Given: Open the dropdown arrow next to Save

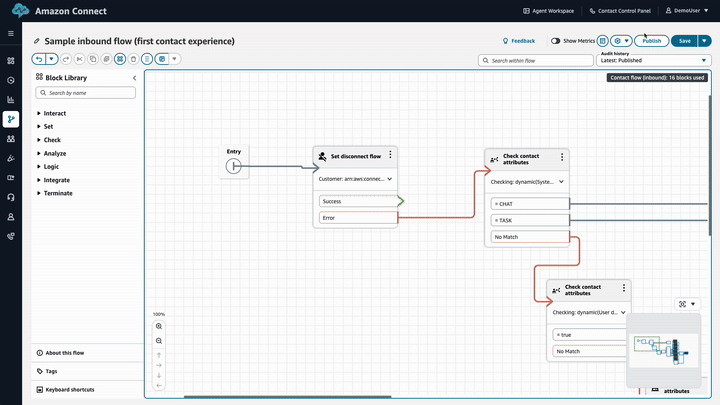Looking at the screenshot, I should click(x=704, y=41).
